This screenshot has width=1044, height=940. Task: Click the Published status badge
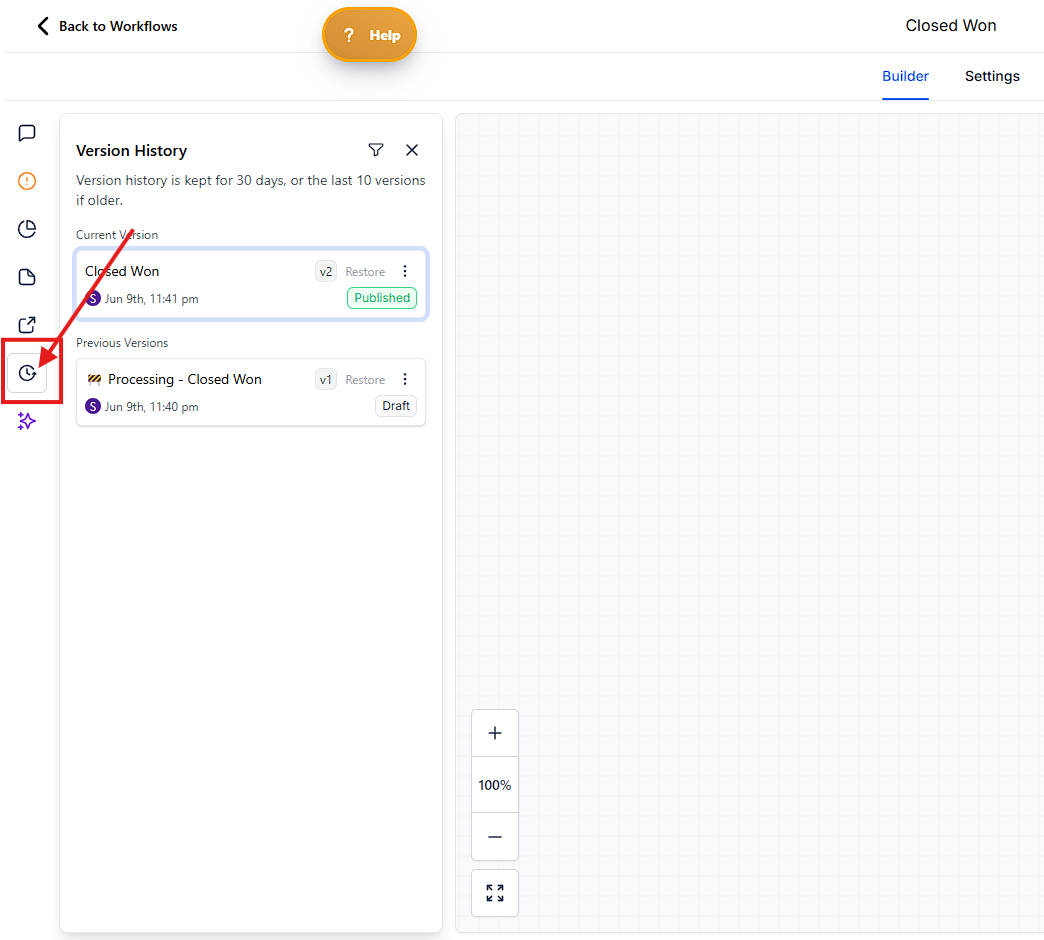(x=382, y=298)
